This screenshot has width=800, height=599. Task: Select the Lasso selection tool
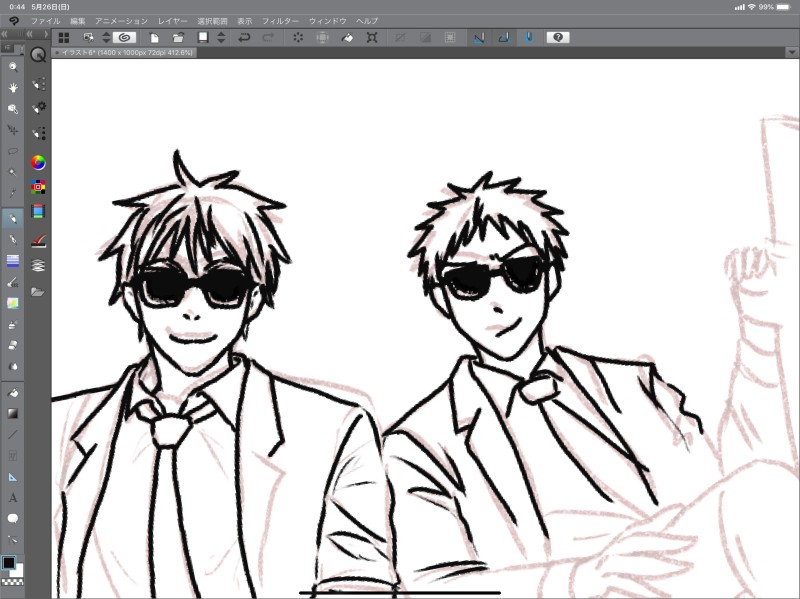(x=13, y=151)
